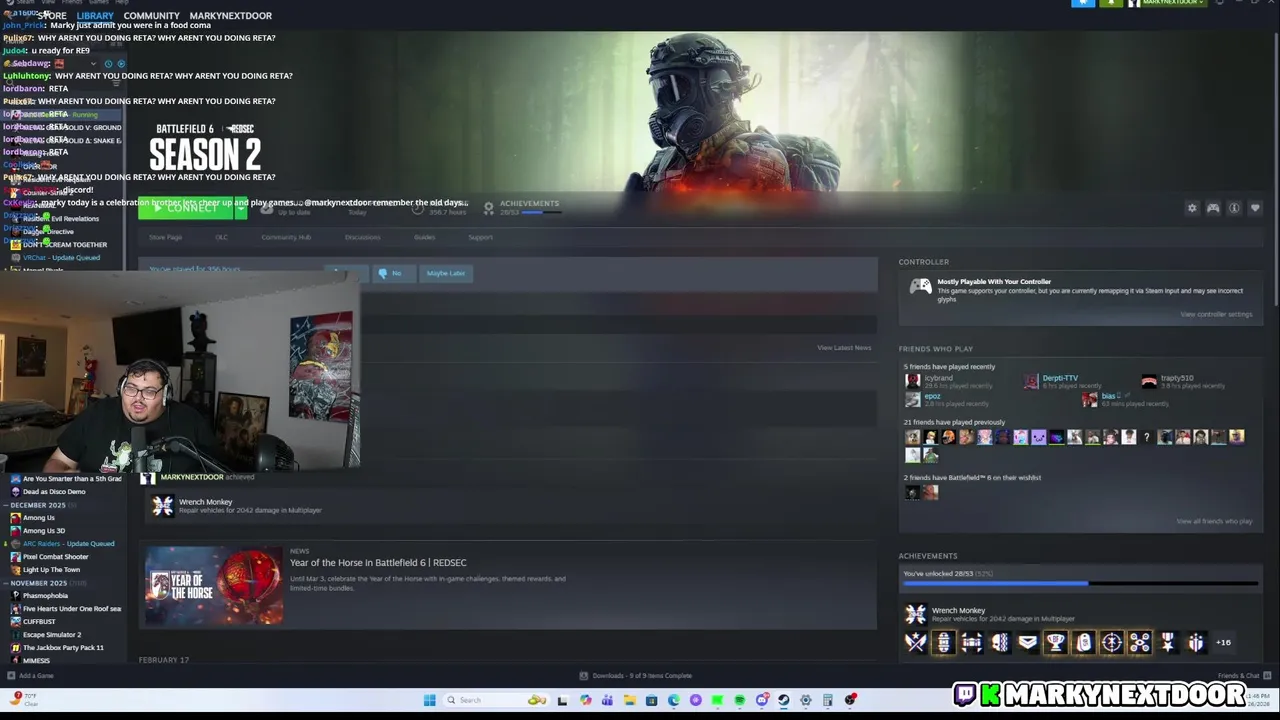The image size is (1280, 720).
Task: Open Spotify from taskbar
Action: (739, 700)
